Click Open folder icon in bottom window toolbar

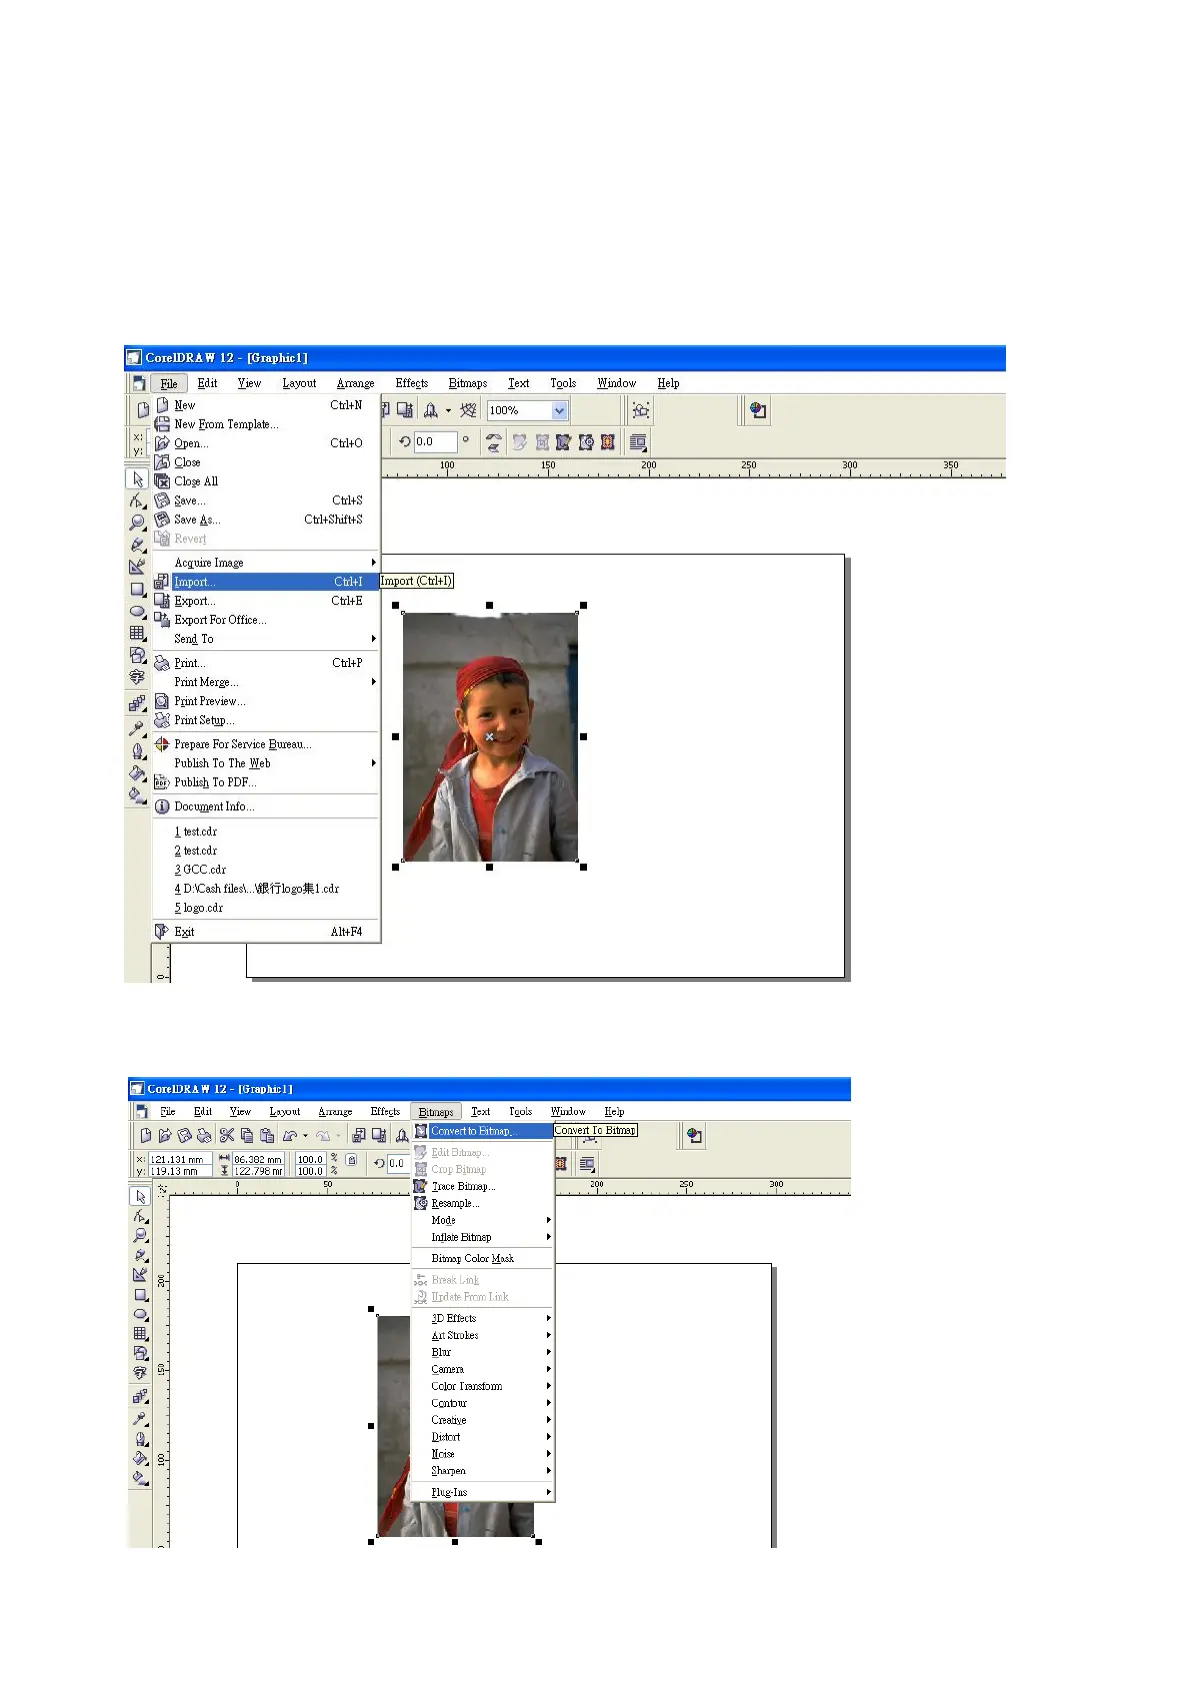(165, 1135)
